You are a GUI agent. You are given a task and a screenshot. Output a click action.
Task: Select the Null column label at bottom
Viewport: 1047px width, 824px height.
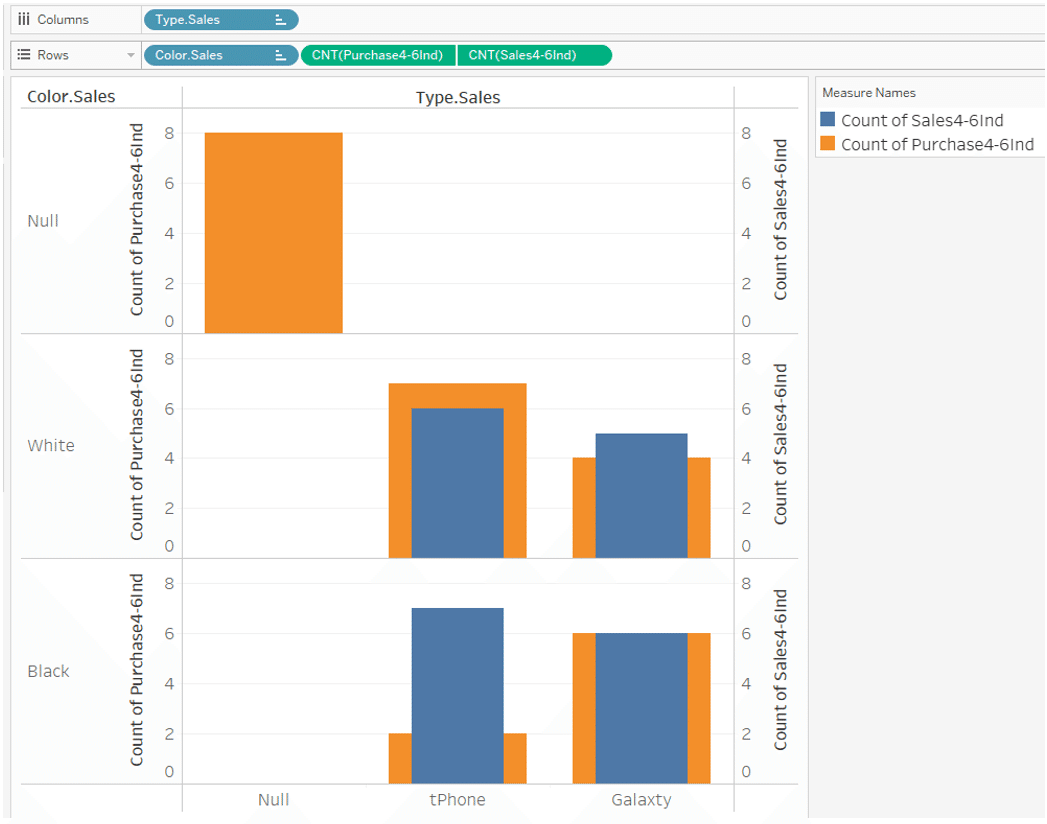click(274, 799)
